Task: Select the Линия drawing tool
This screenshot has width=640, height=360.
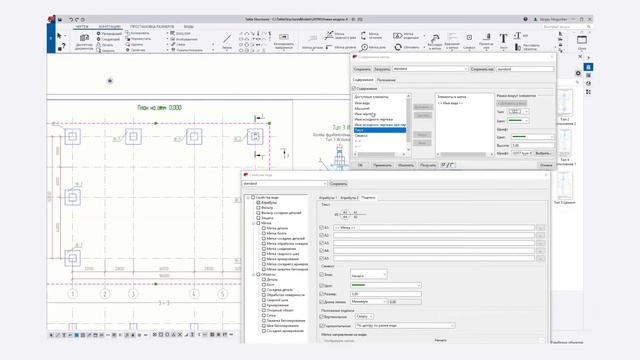Action: coord(227,42)
